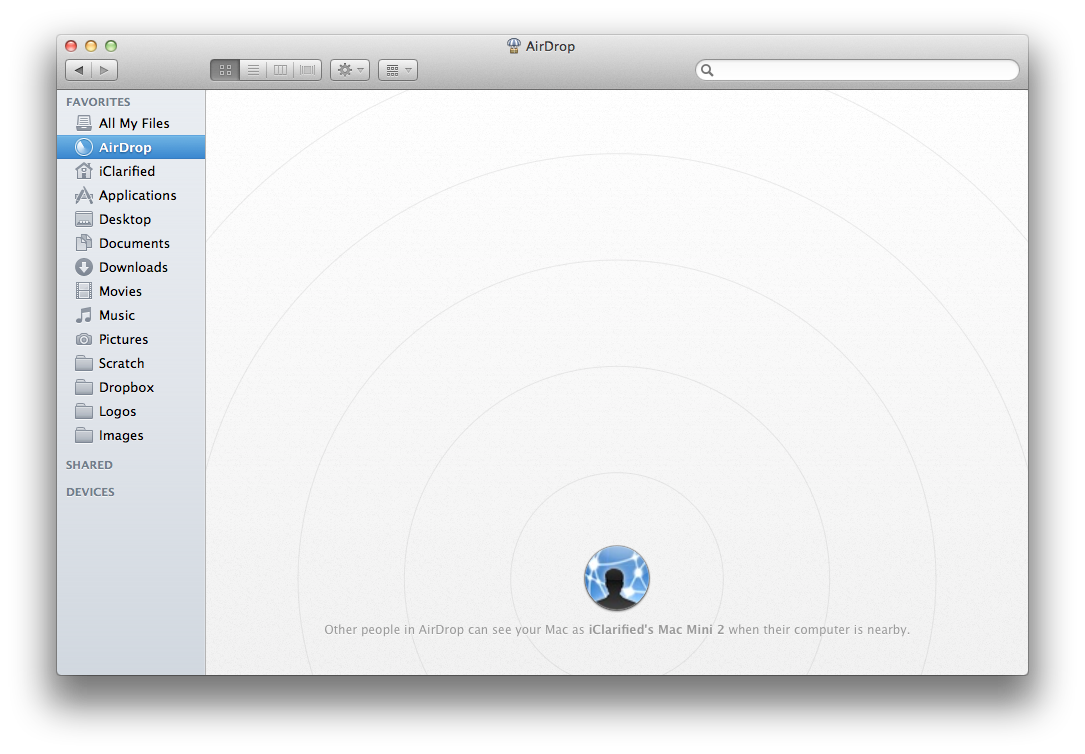The image size is (1085, 754).
Task: Open the Dropbox folder
Action: pos(131,387)
